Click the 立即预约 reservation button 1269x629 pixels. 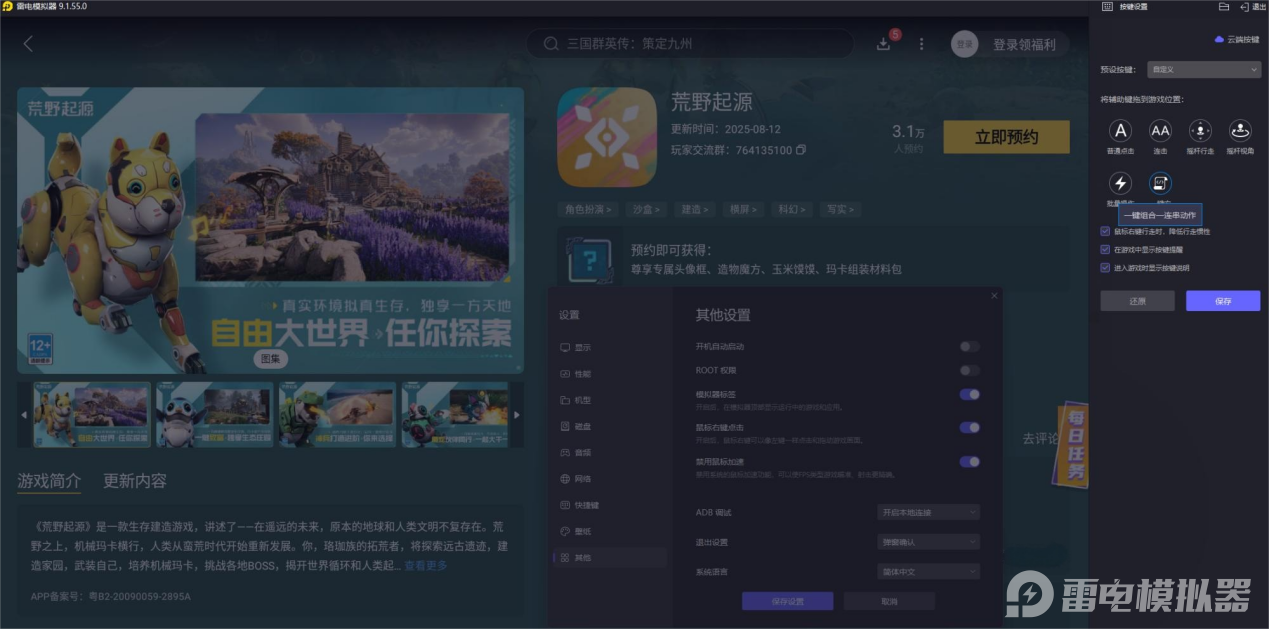pyautogui.click(x=1006, y=137)
